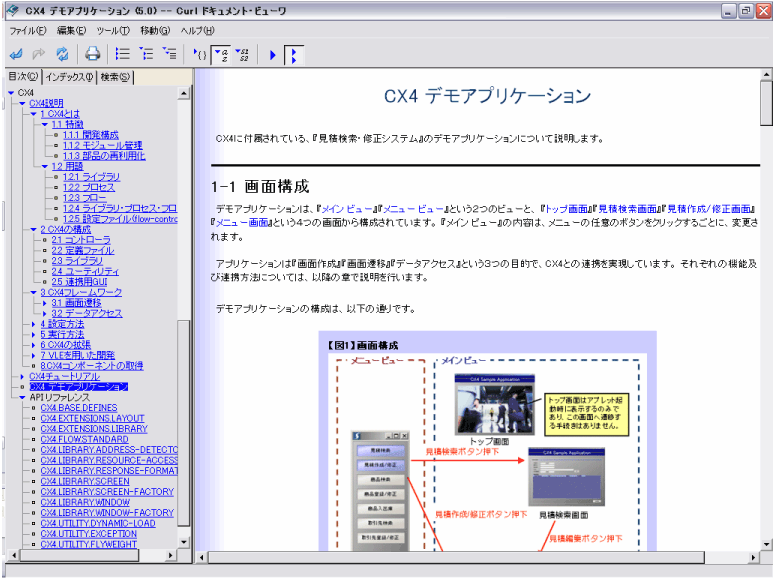The height and width of the screenshot is (580, 780).
Task: Click the grayed Forward arrow icon
Action: click(x=39, y=54)
